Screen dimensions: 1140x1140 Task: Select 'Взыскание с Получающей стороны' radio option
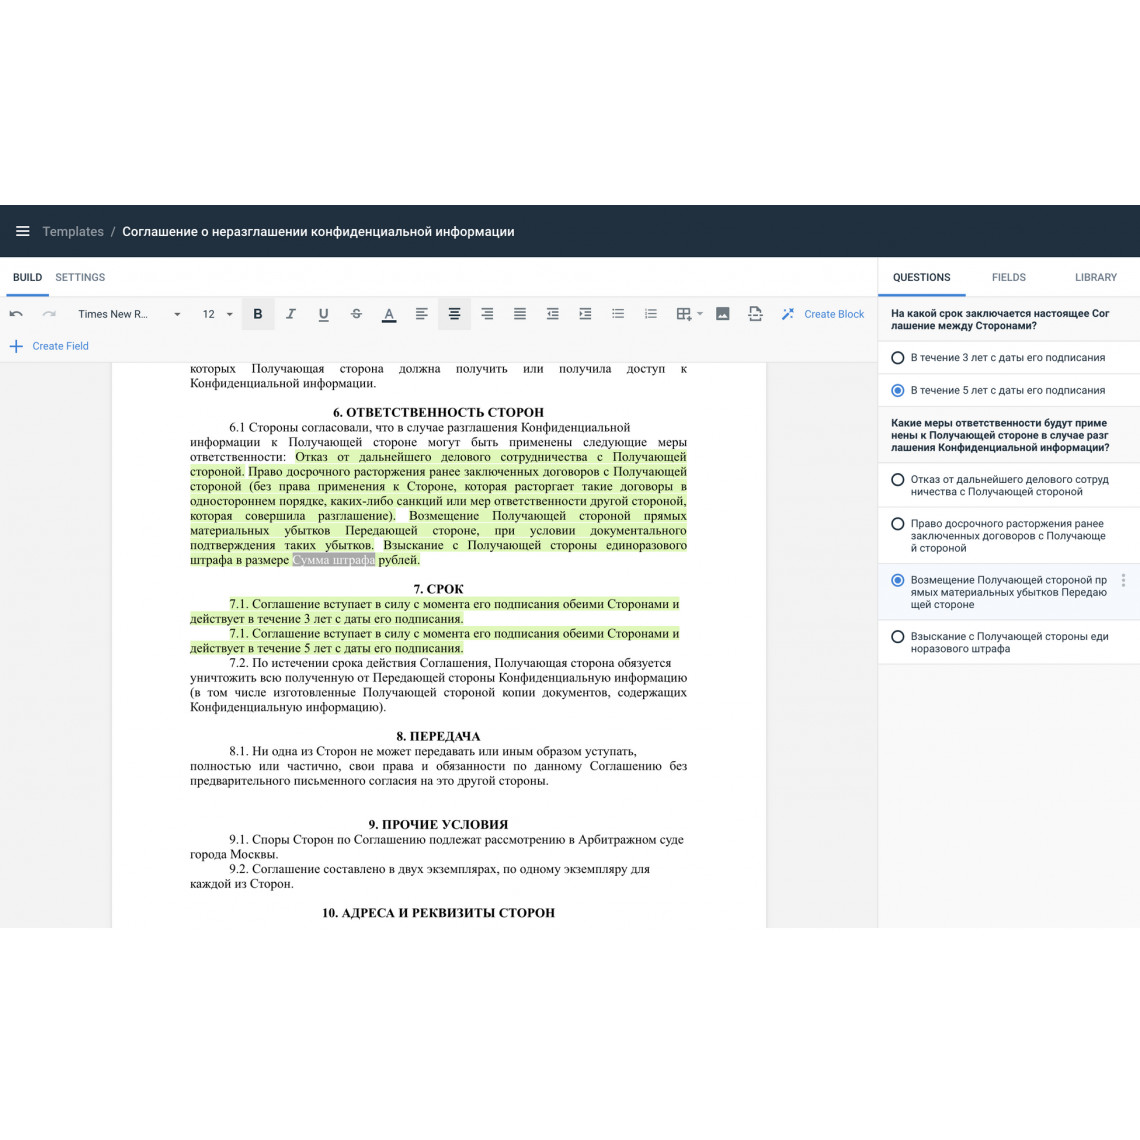[x=898, y=637]
